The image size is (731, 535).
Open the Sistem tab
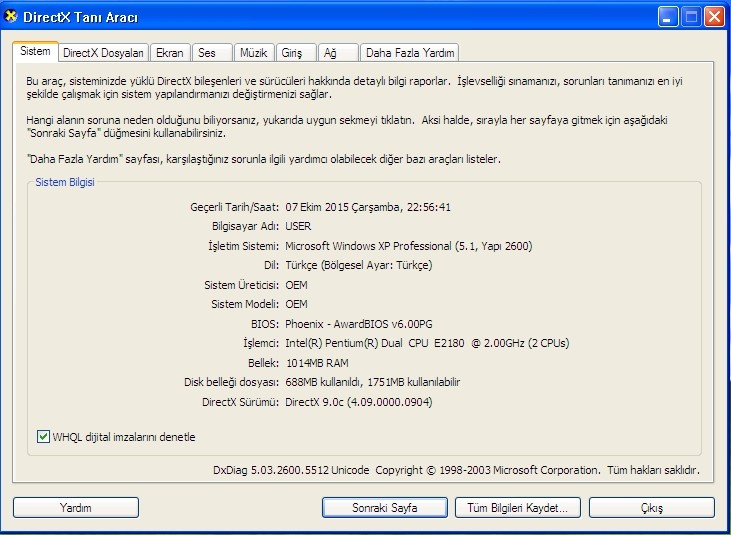pyautogui.click(x=35, y=51)
